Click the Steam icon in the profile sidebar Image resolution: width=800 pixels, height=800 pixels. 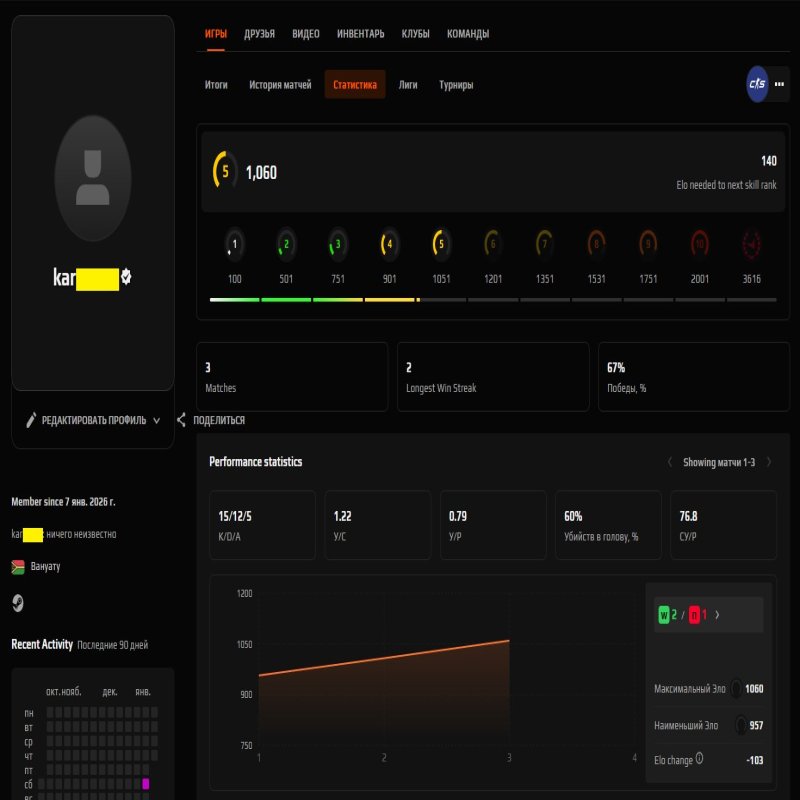[x=18, y=602]
